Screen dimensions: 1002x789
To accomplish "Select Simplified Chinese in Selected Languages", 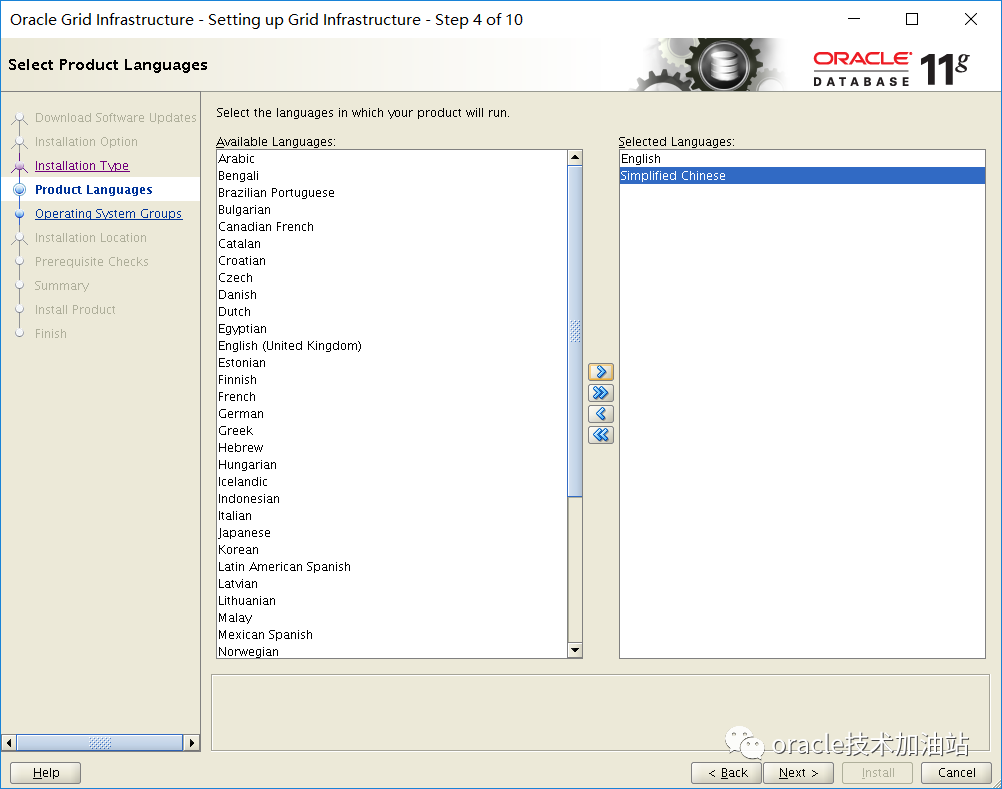I will (802, 176).
